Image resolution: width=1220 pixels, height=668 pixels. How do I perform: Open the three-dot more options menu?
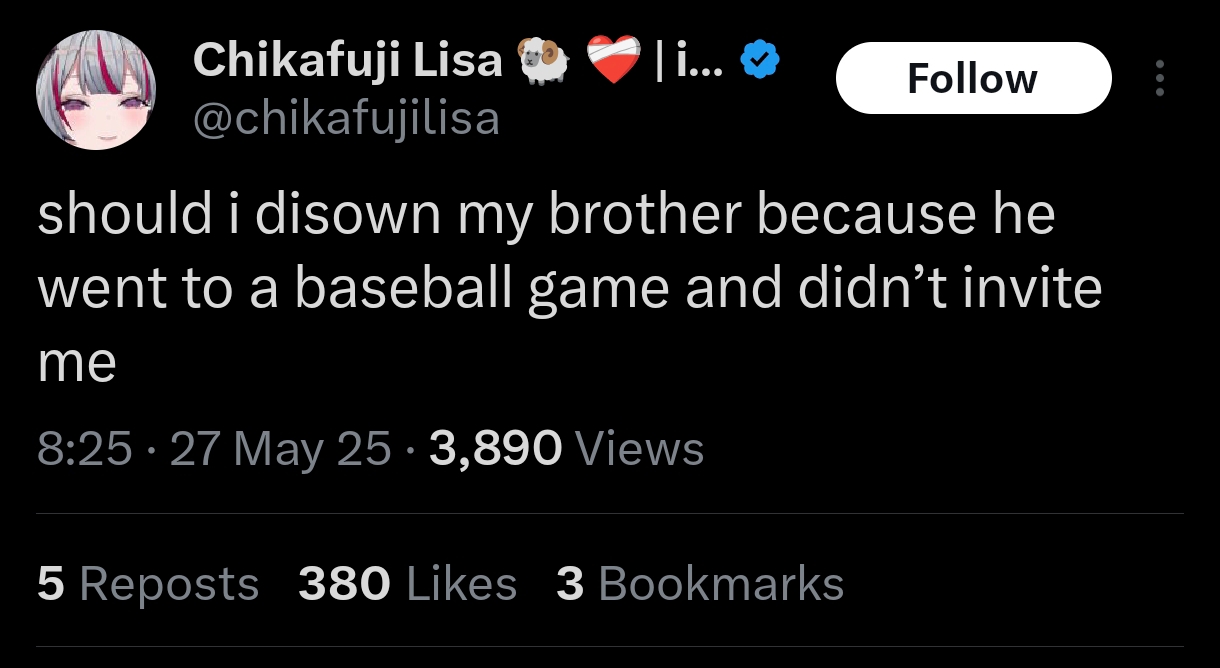[x=1159, y=78]
